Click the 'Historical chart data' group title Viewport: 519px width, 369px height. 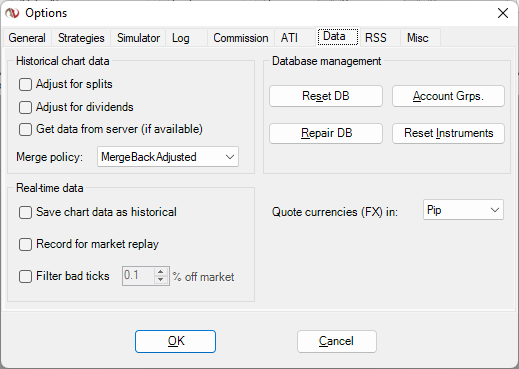63,61
